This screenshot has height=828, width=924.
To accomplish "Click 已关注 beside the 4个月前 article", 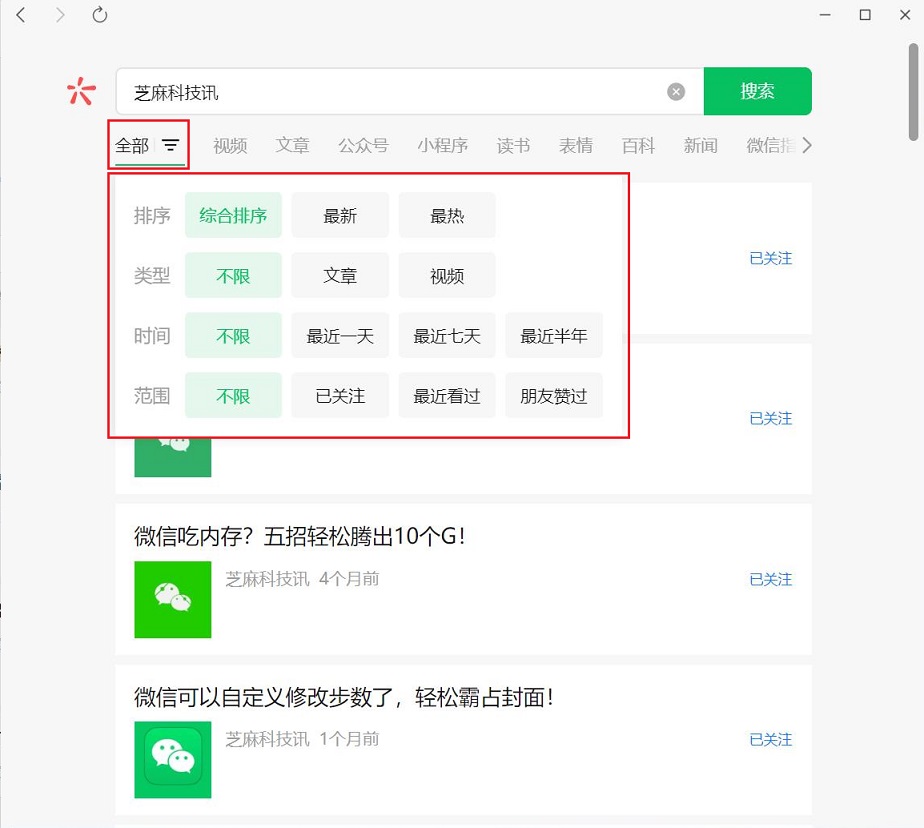I will tap(770, 579).
